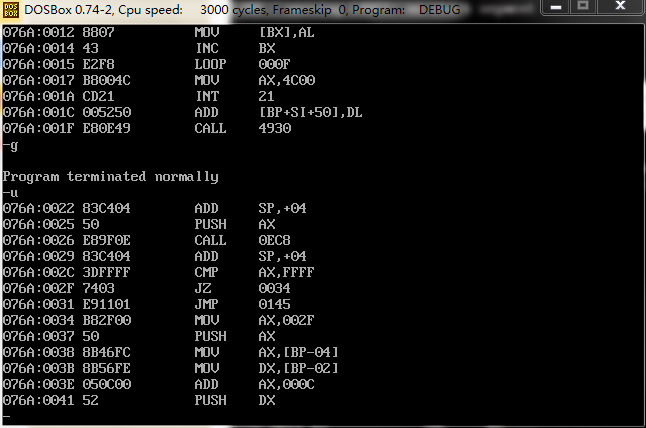The width and height of the screenshot is (646, 428).
Task: Click machine code bytes B8004C
Action: coord(106,80)
